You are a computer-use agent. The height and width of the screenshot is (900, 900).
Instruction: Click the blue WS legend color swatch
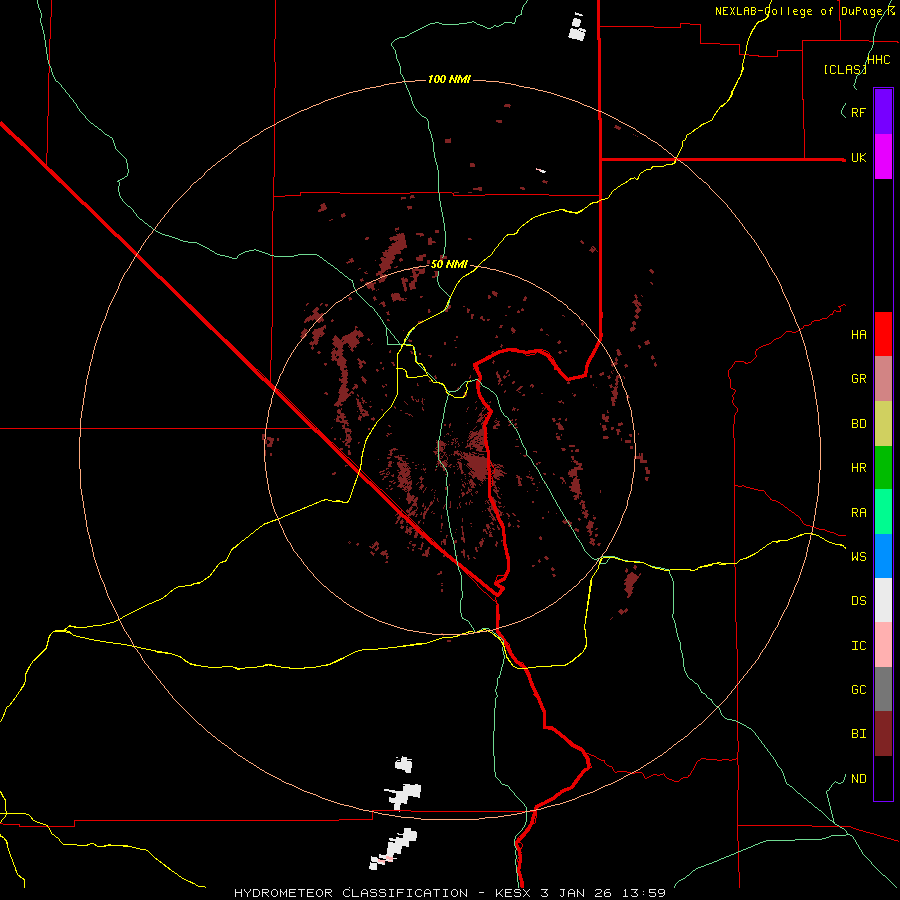pyautogui.click(x=883, y=556)
